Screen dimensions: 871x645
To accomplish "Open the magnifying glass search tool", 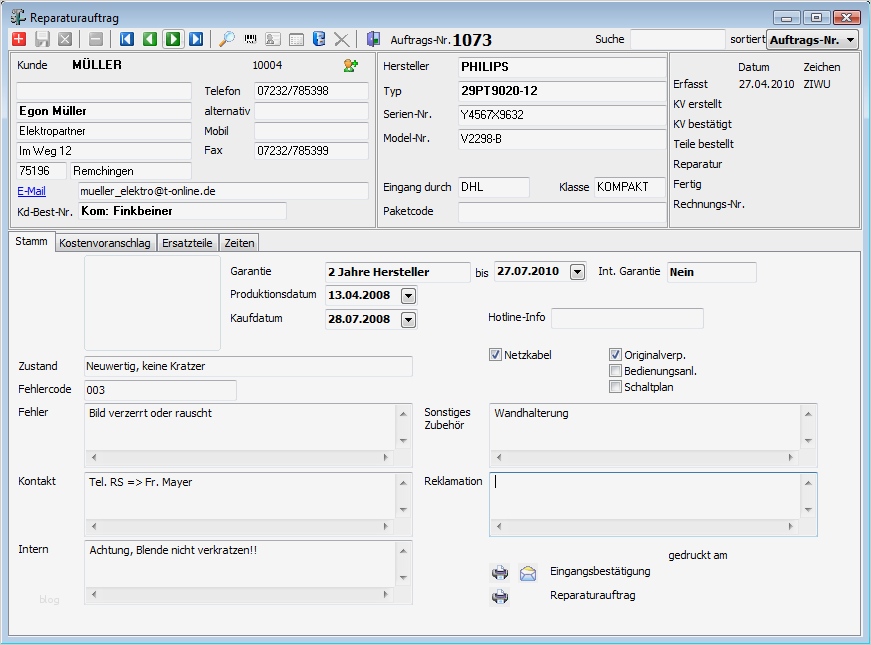I will click(x=227, y=39).
